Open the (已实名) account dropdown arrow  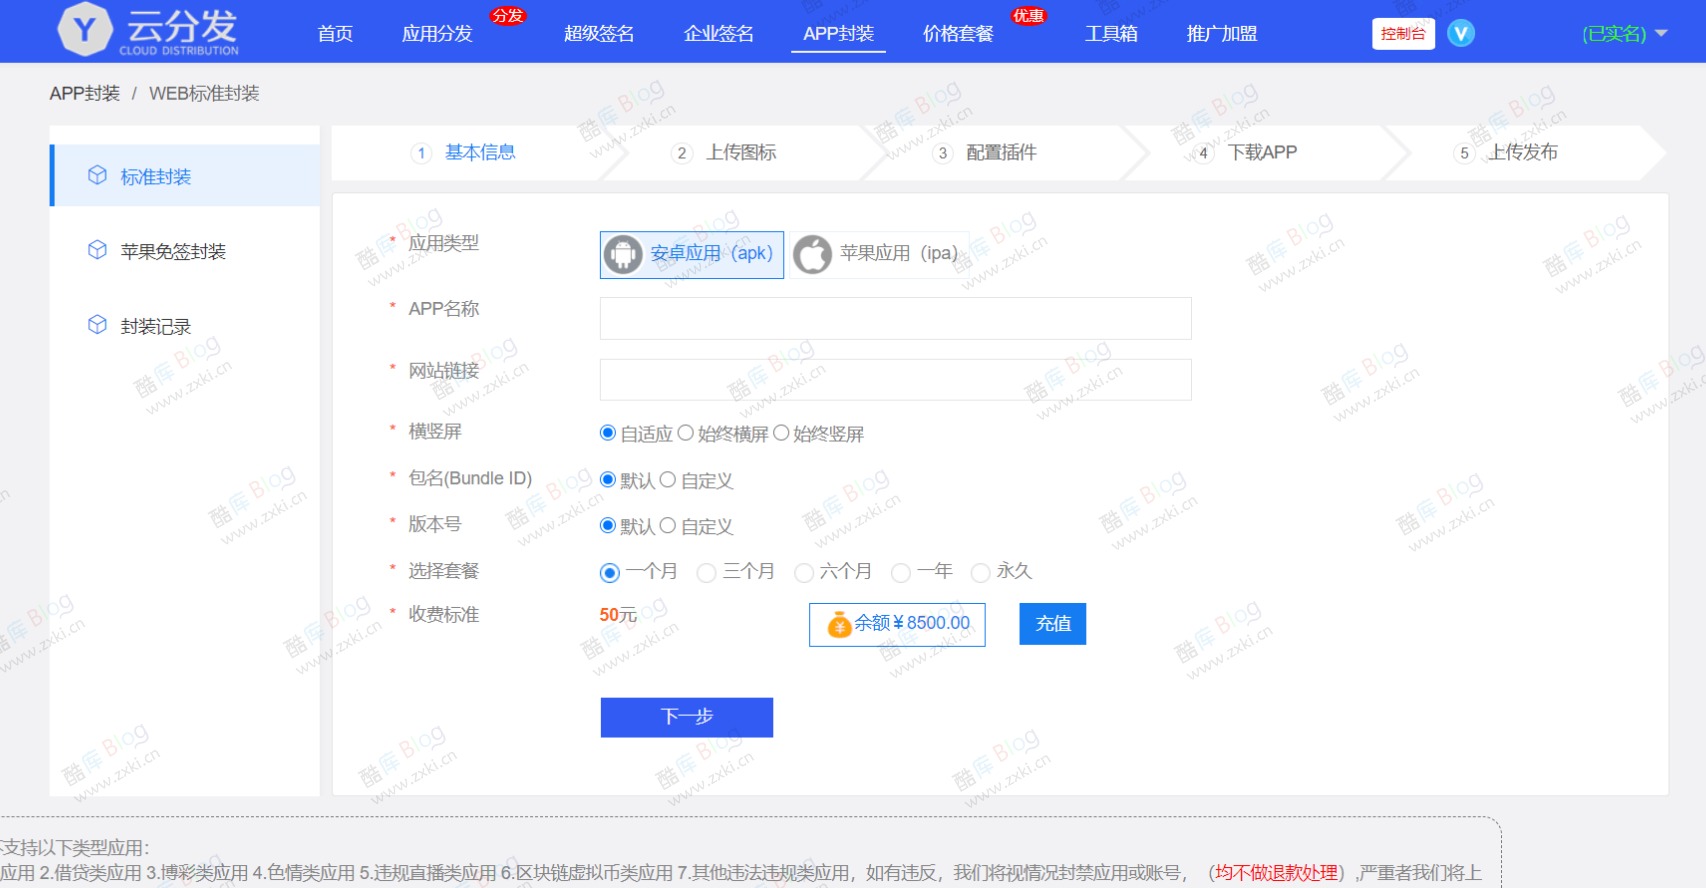pyautogui.click(x=1661, y=33)
